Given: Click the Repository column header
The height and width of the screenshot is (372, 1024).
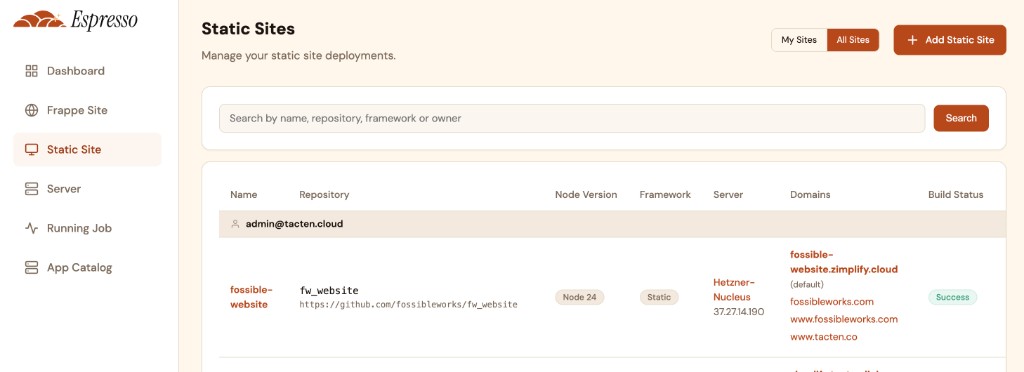Looking at the screenshot, I should coord(324,194).
